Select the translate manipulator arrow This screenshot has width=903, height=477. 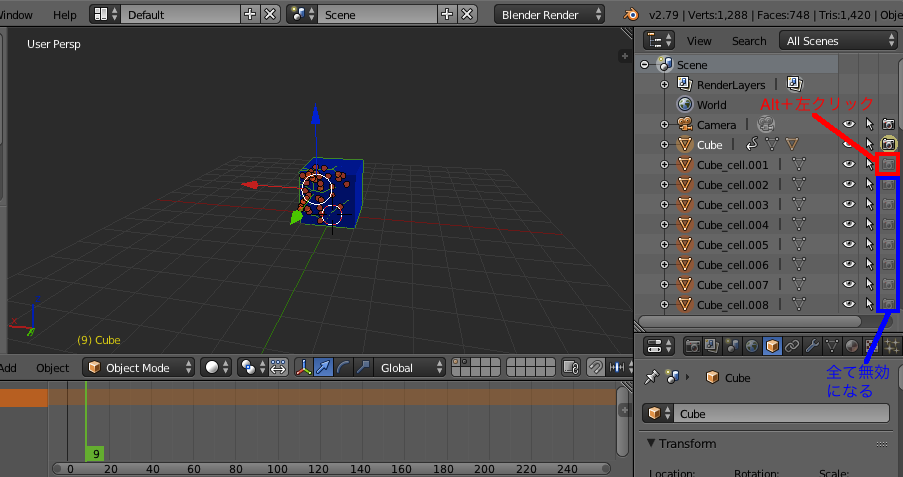pos(324,367)
